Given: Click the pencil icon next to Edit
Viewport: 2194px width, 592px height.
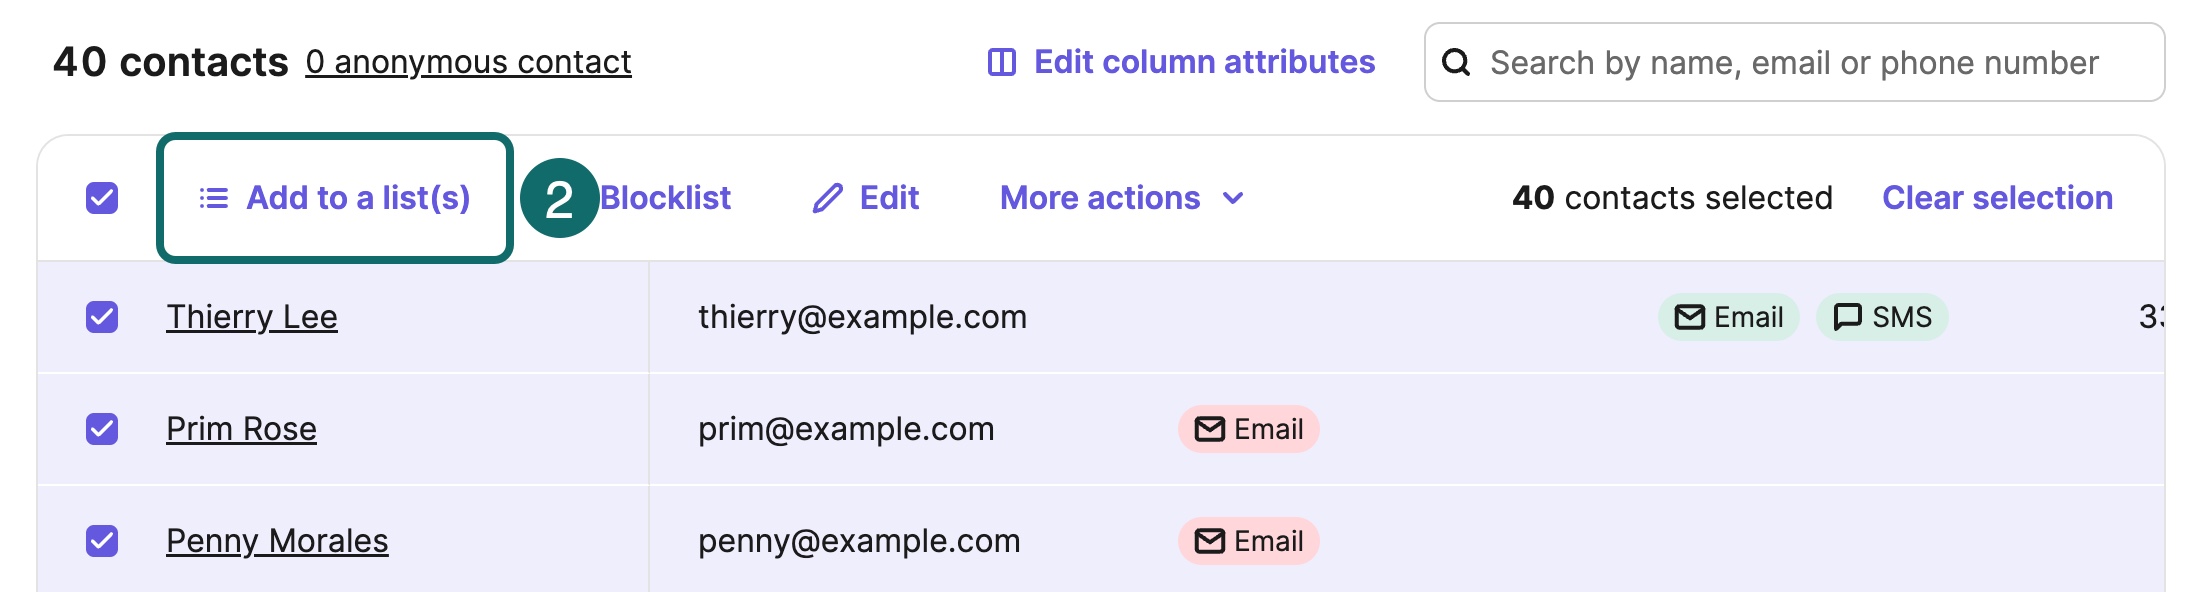Looking at the screenshot, I should tap(827, 198).
